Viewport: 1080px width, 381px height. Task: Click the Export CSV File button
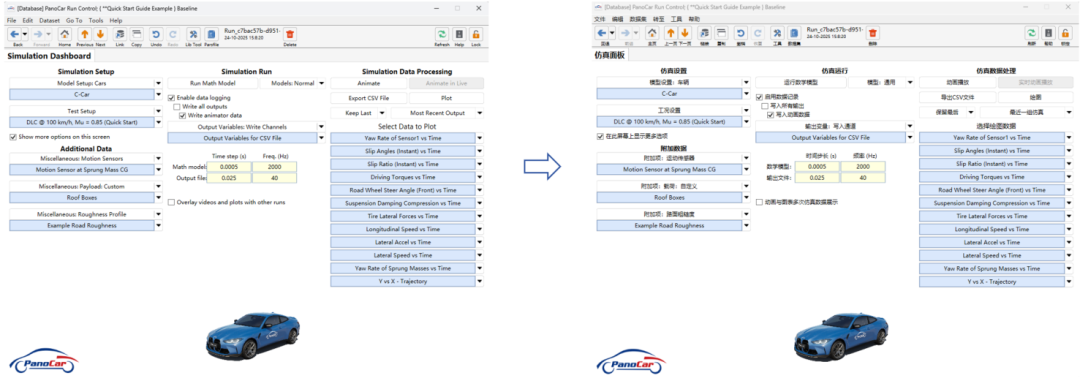[368, 98]
